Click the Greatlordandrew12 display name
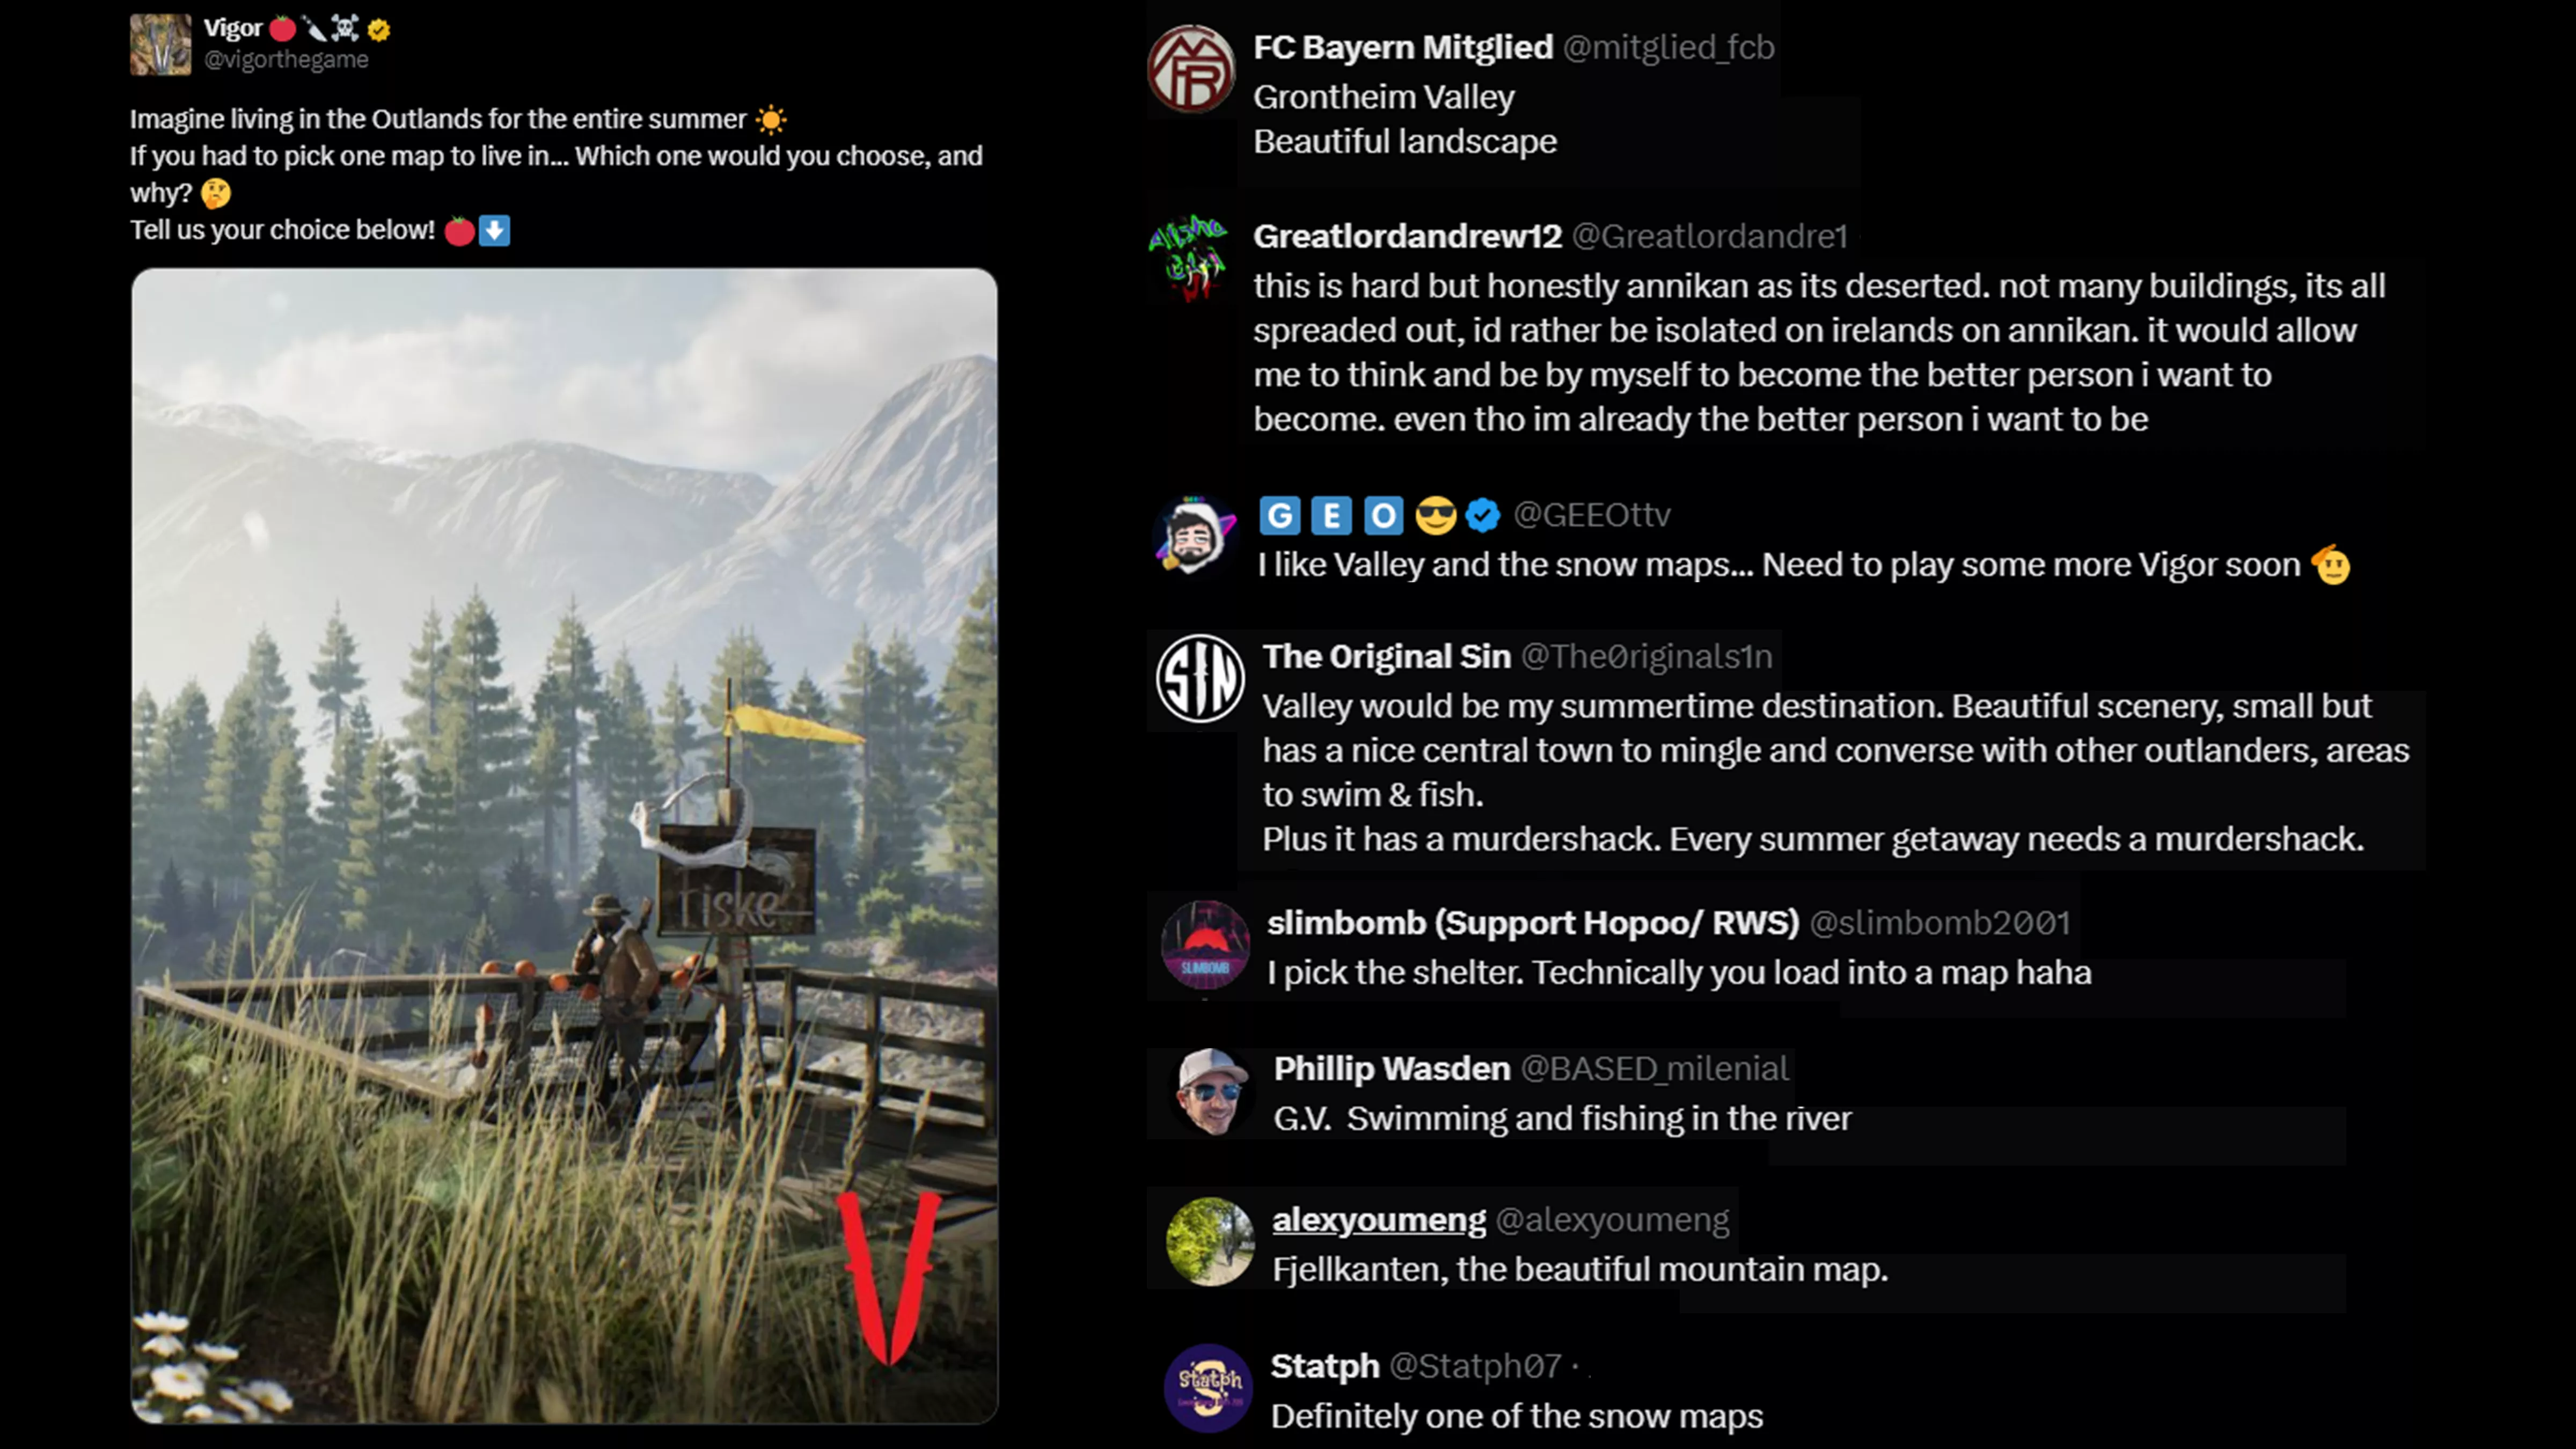 (1408, 237)
